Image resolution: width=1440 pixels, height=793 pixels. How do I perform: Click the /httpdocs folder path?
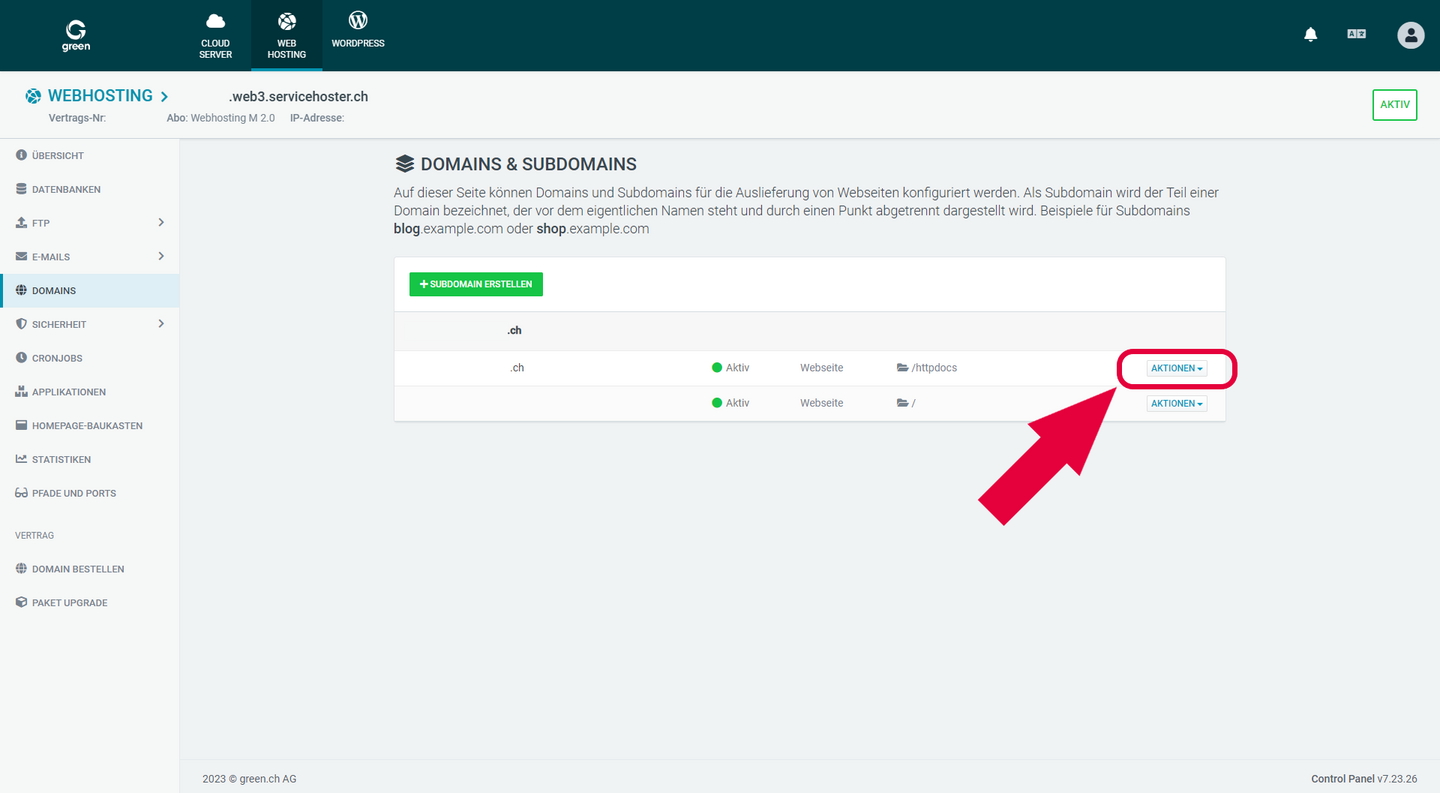point(927,368)
